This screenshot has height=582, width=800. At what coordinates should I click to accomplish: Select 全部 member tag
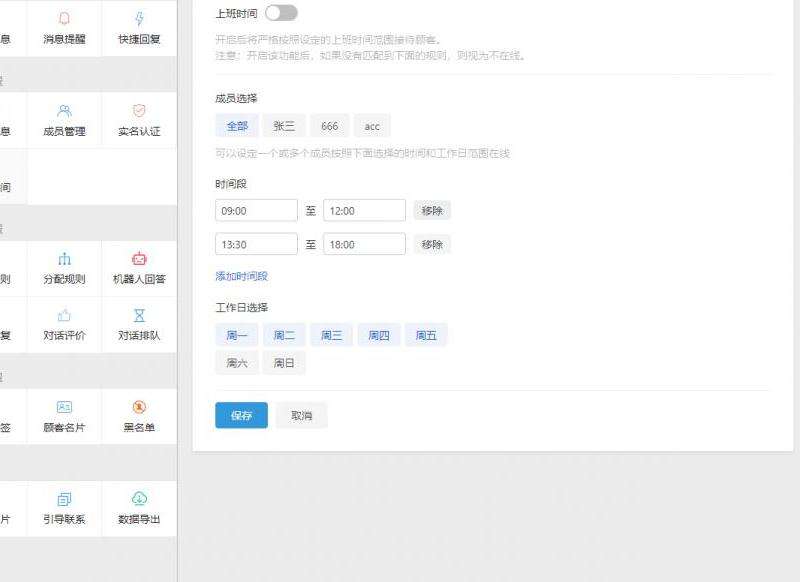pyautogui.click(x=237, y=126)
